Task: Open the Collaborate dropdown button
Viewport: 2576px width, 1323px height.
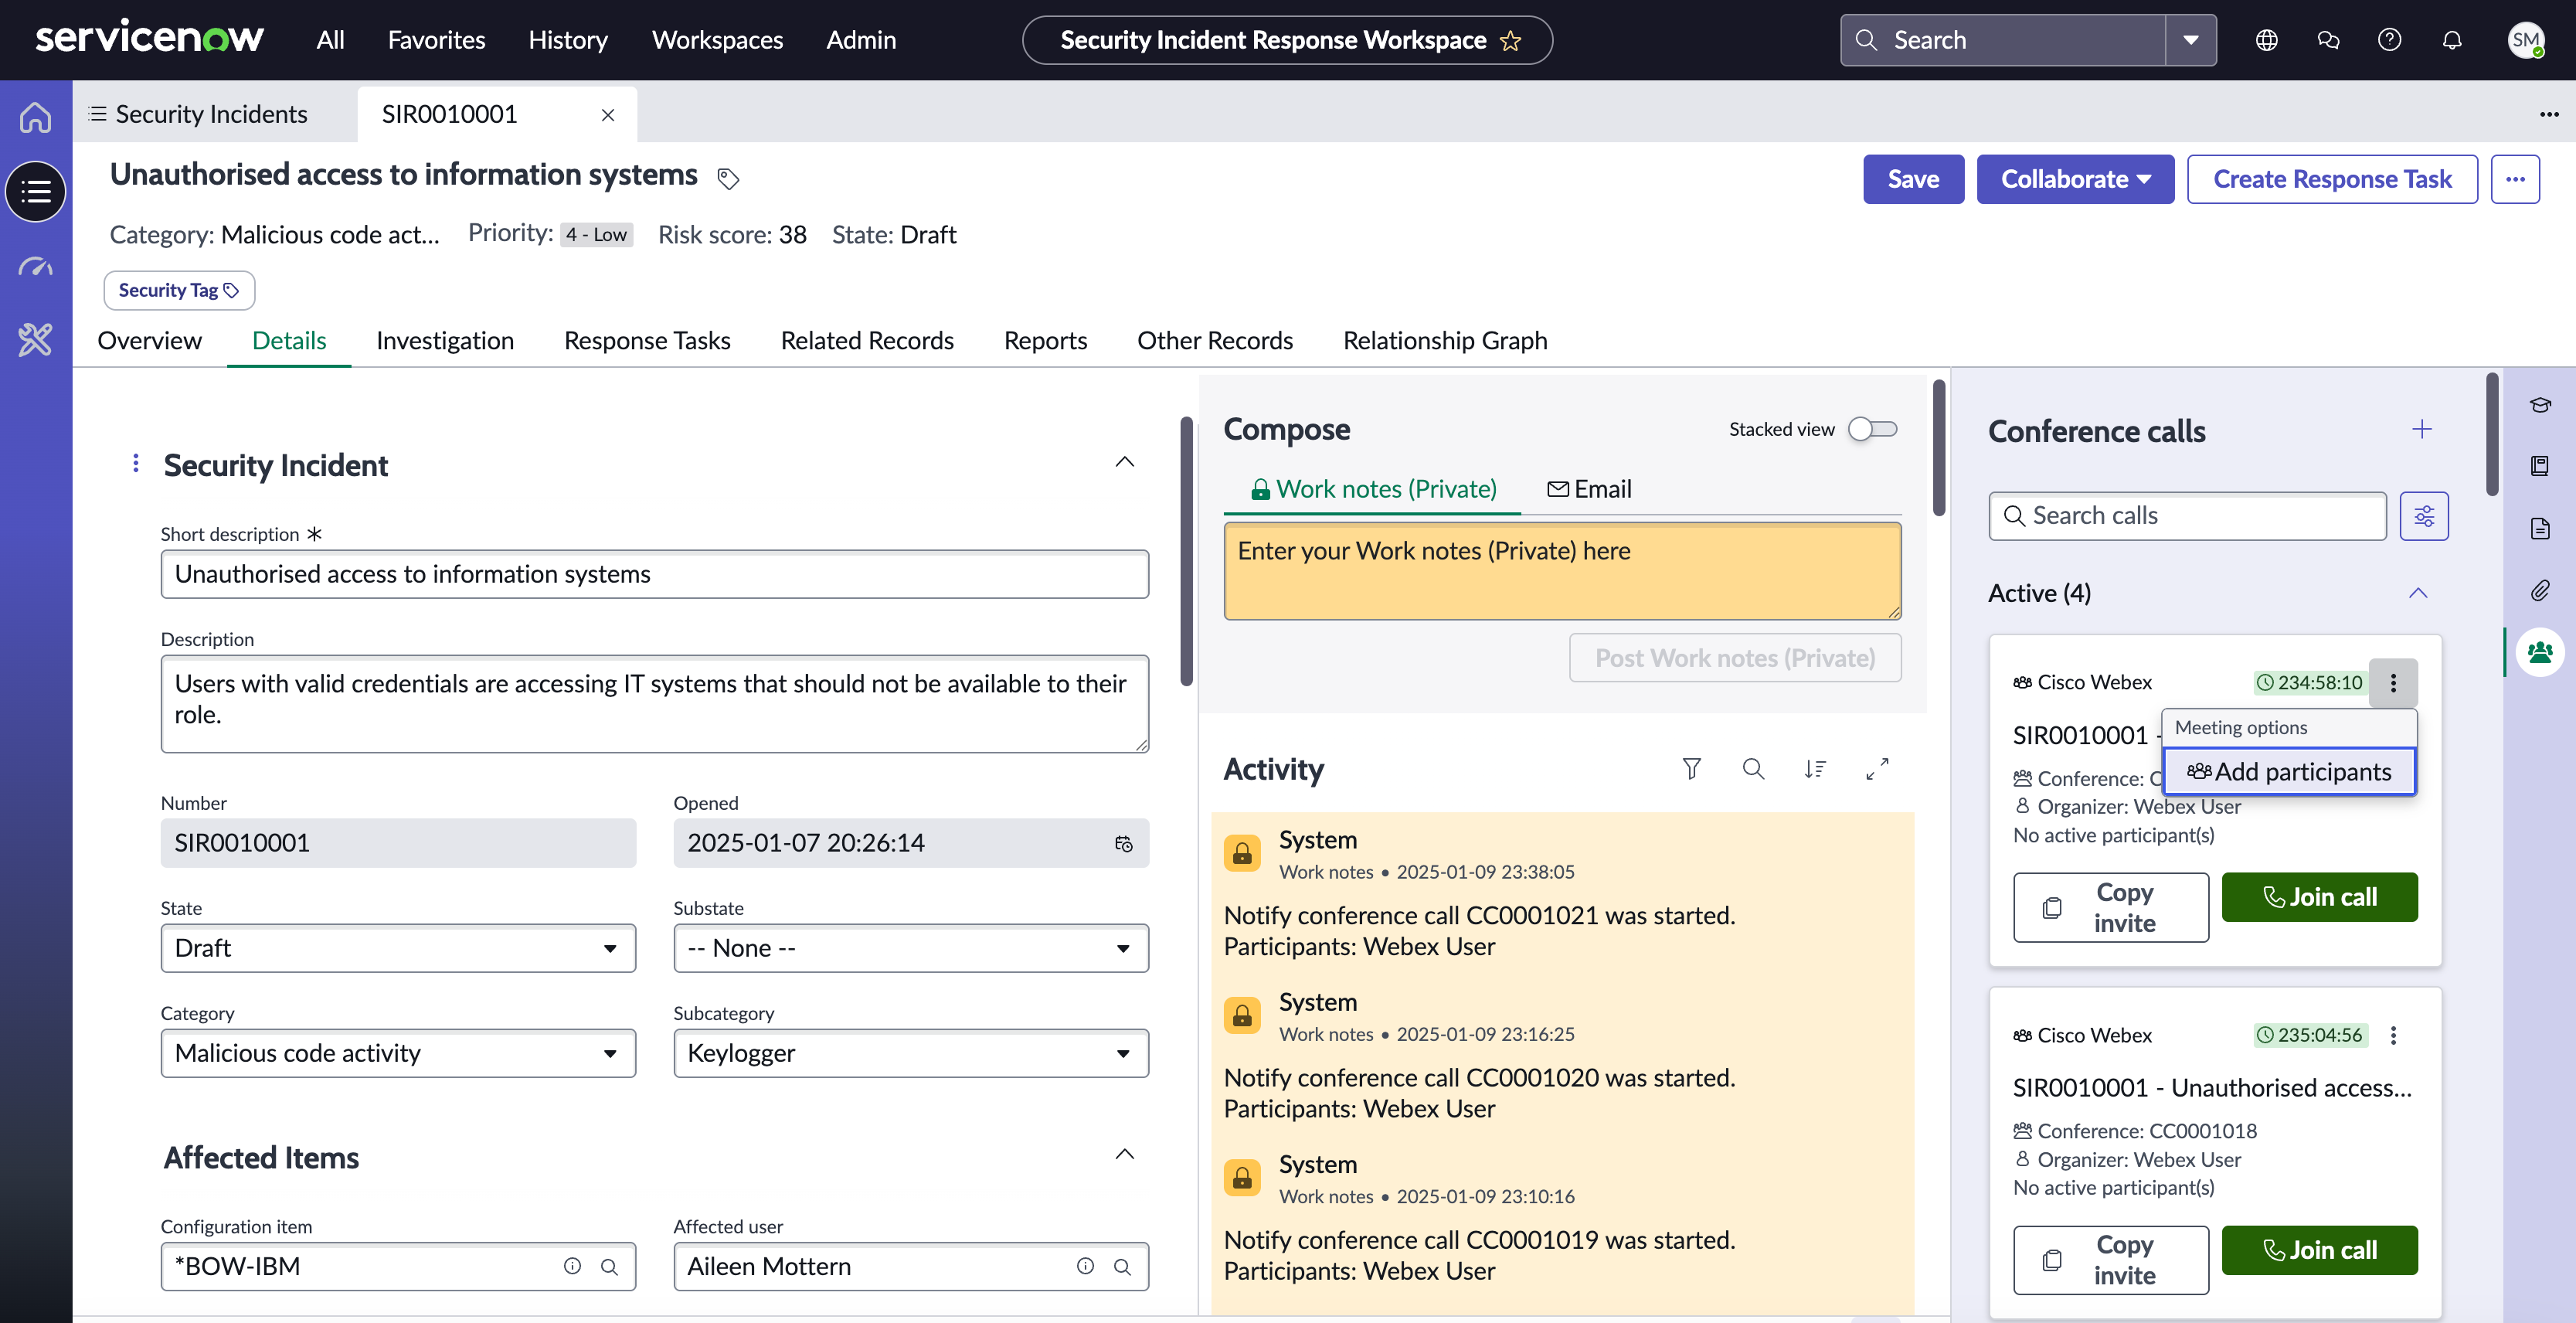Action: click(x=2075, y=179)
